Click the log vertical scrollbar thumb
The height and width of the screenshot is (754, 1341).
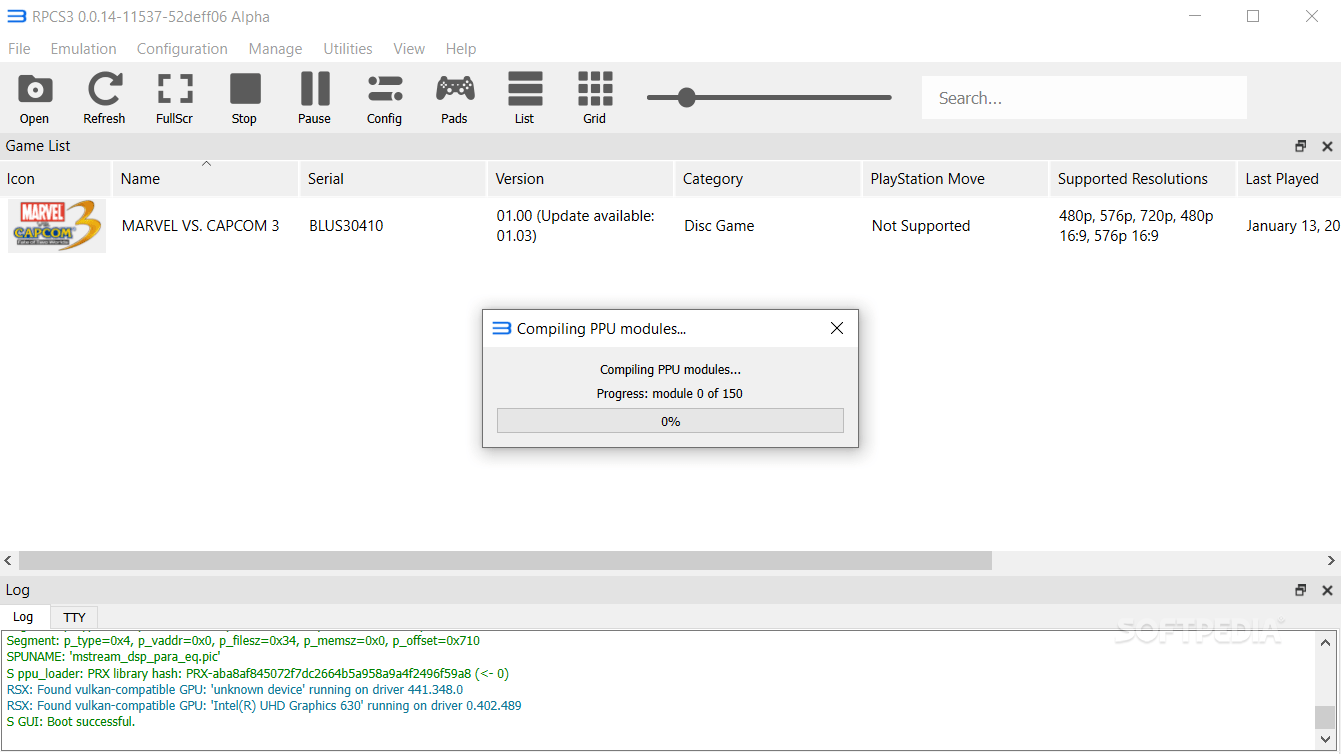[1325, 718]
